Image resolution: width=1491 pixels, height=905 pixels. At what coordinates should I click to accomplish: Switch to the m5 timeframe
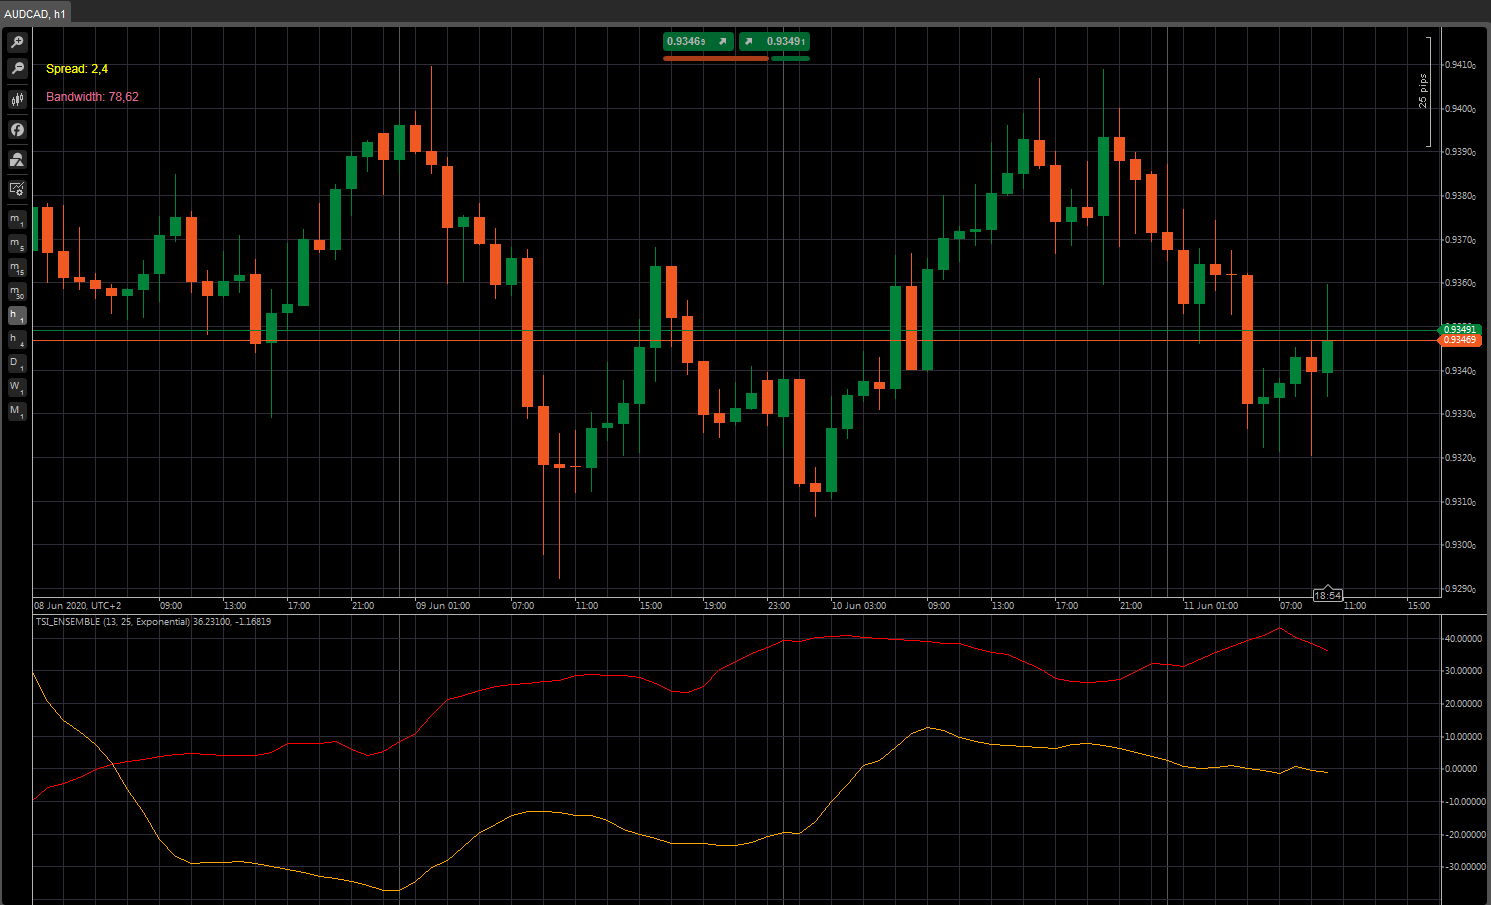(17, 244)
